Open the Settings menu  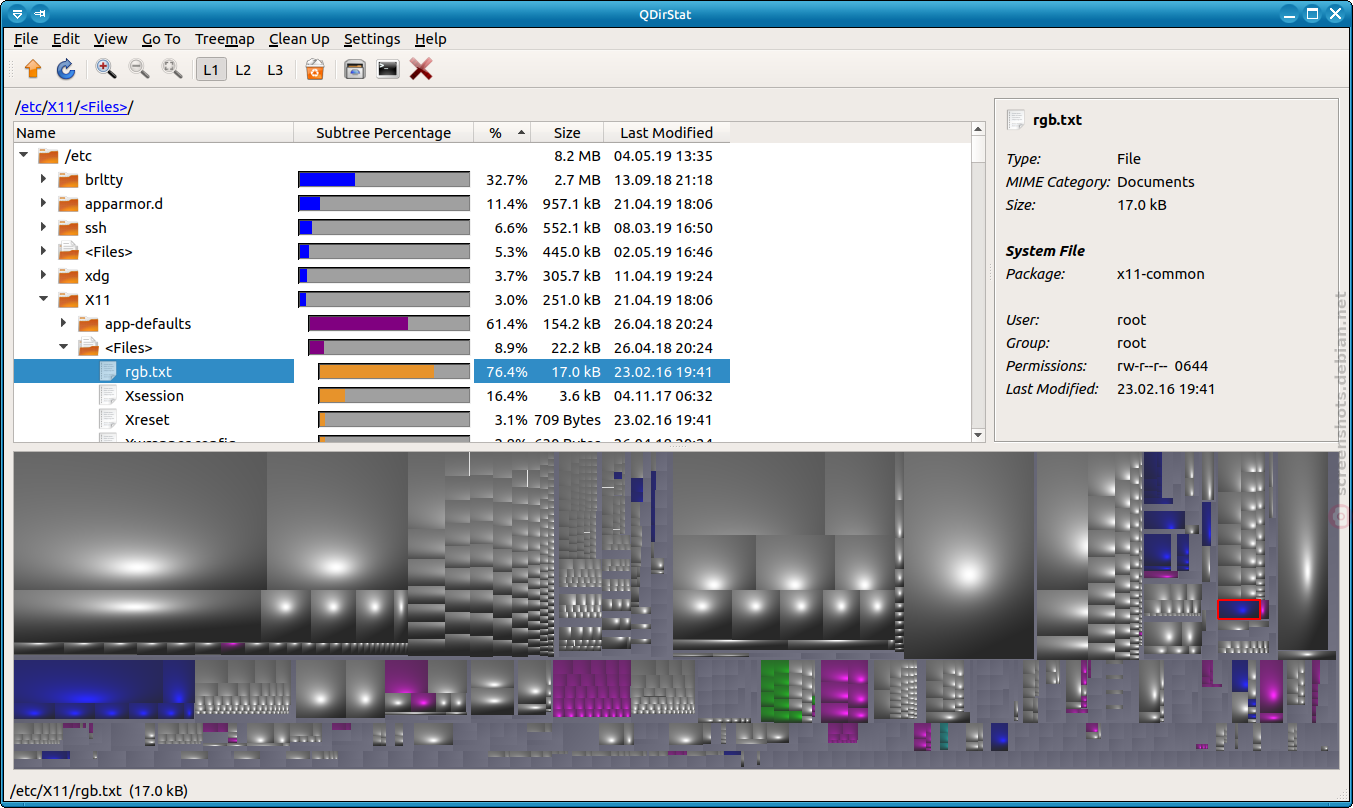pos(372,39)
